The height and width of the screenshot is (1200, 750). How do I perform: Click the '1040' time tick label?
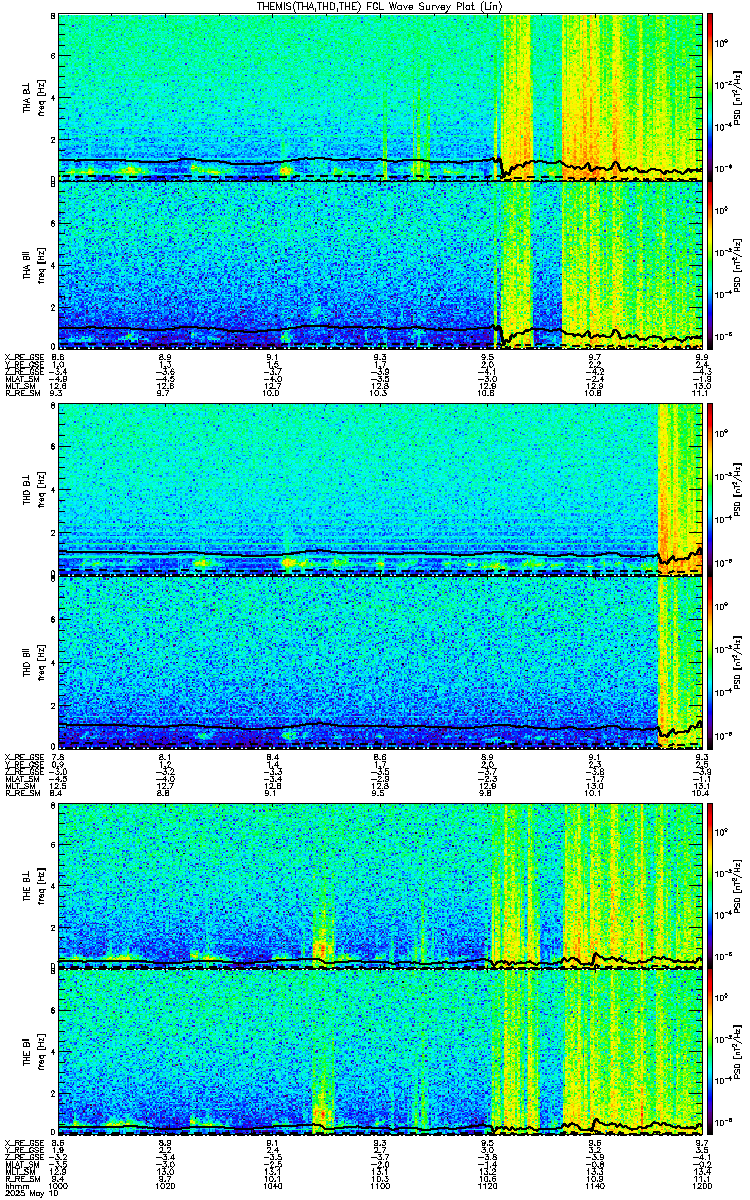pyautogui.click(x=273, y=1186)
